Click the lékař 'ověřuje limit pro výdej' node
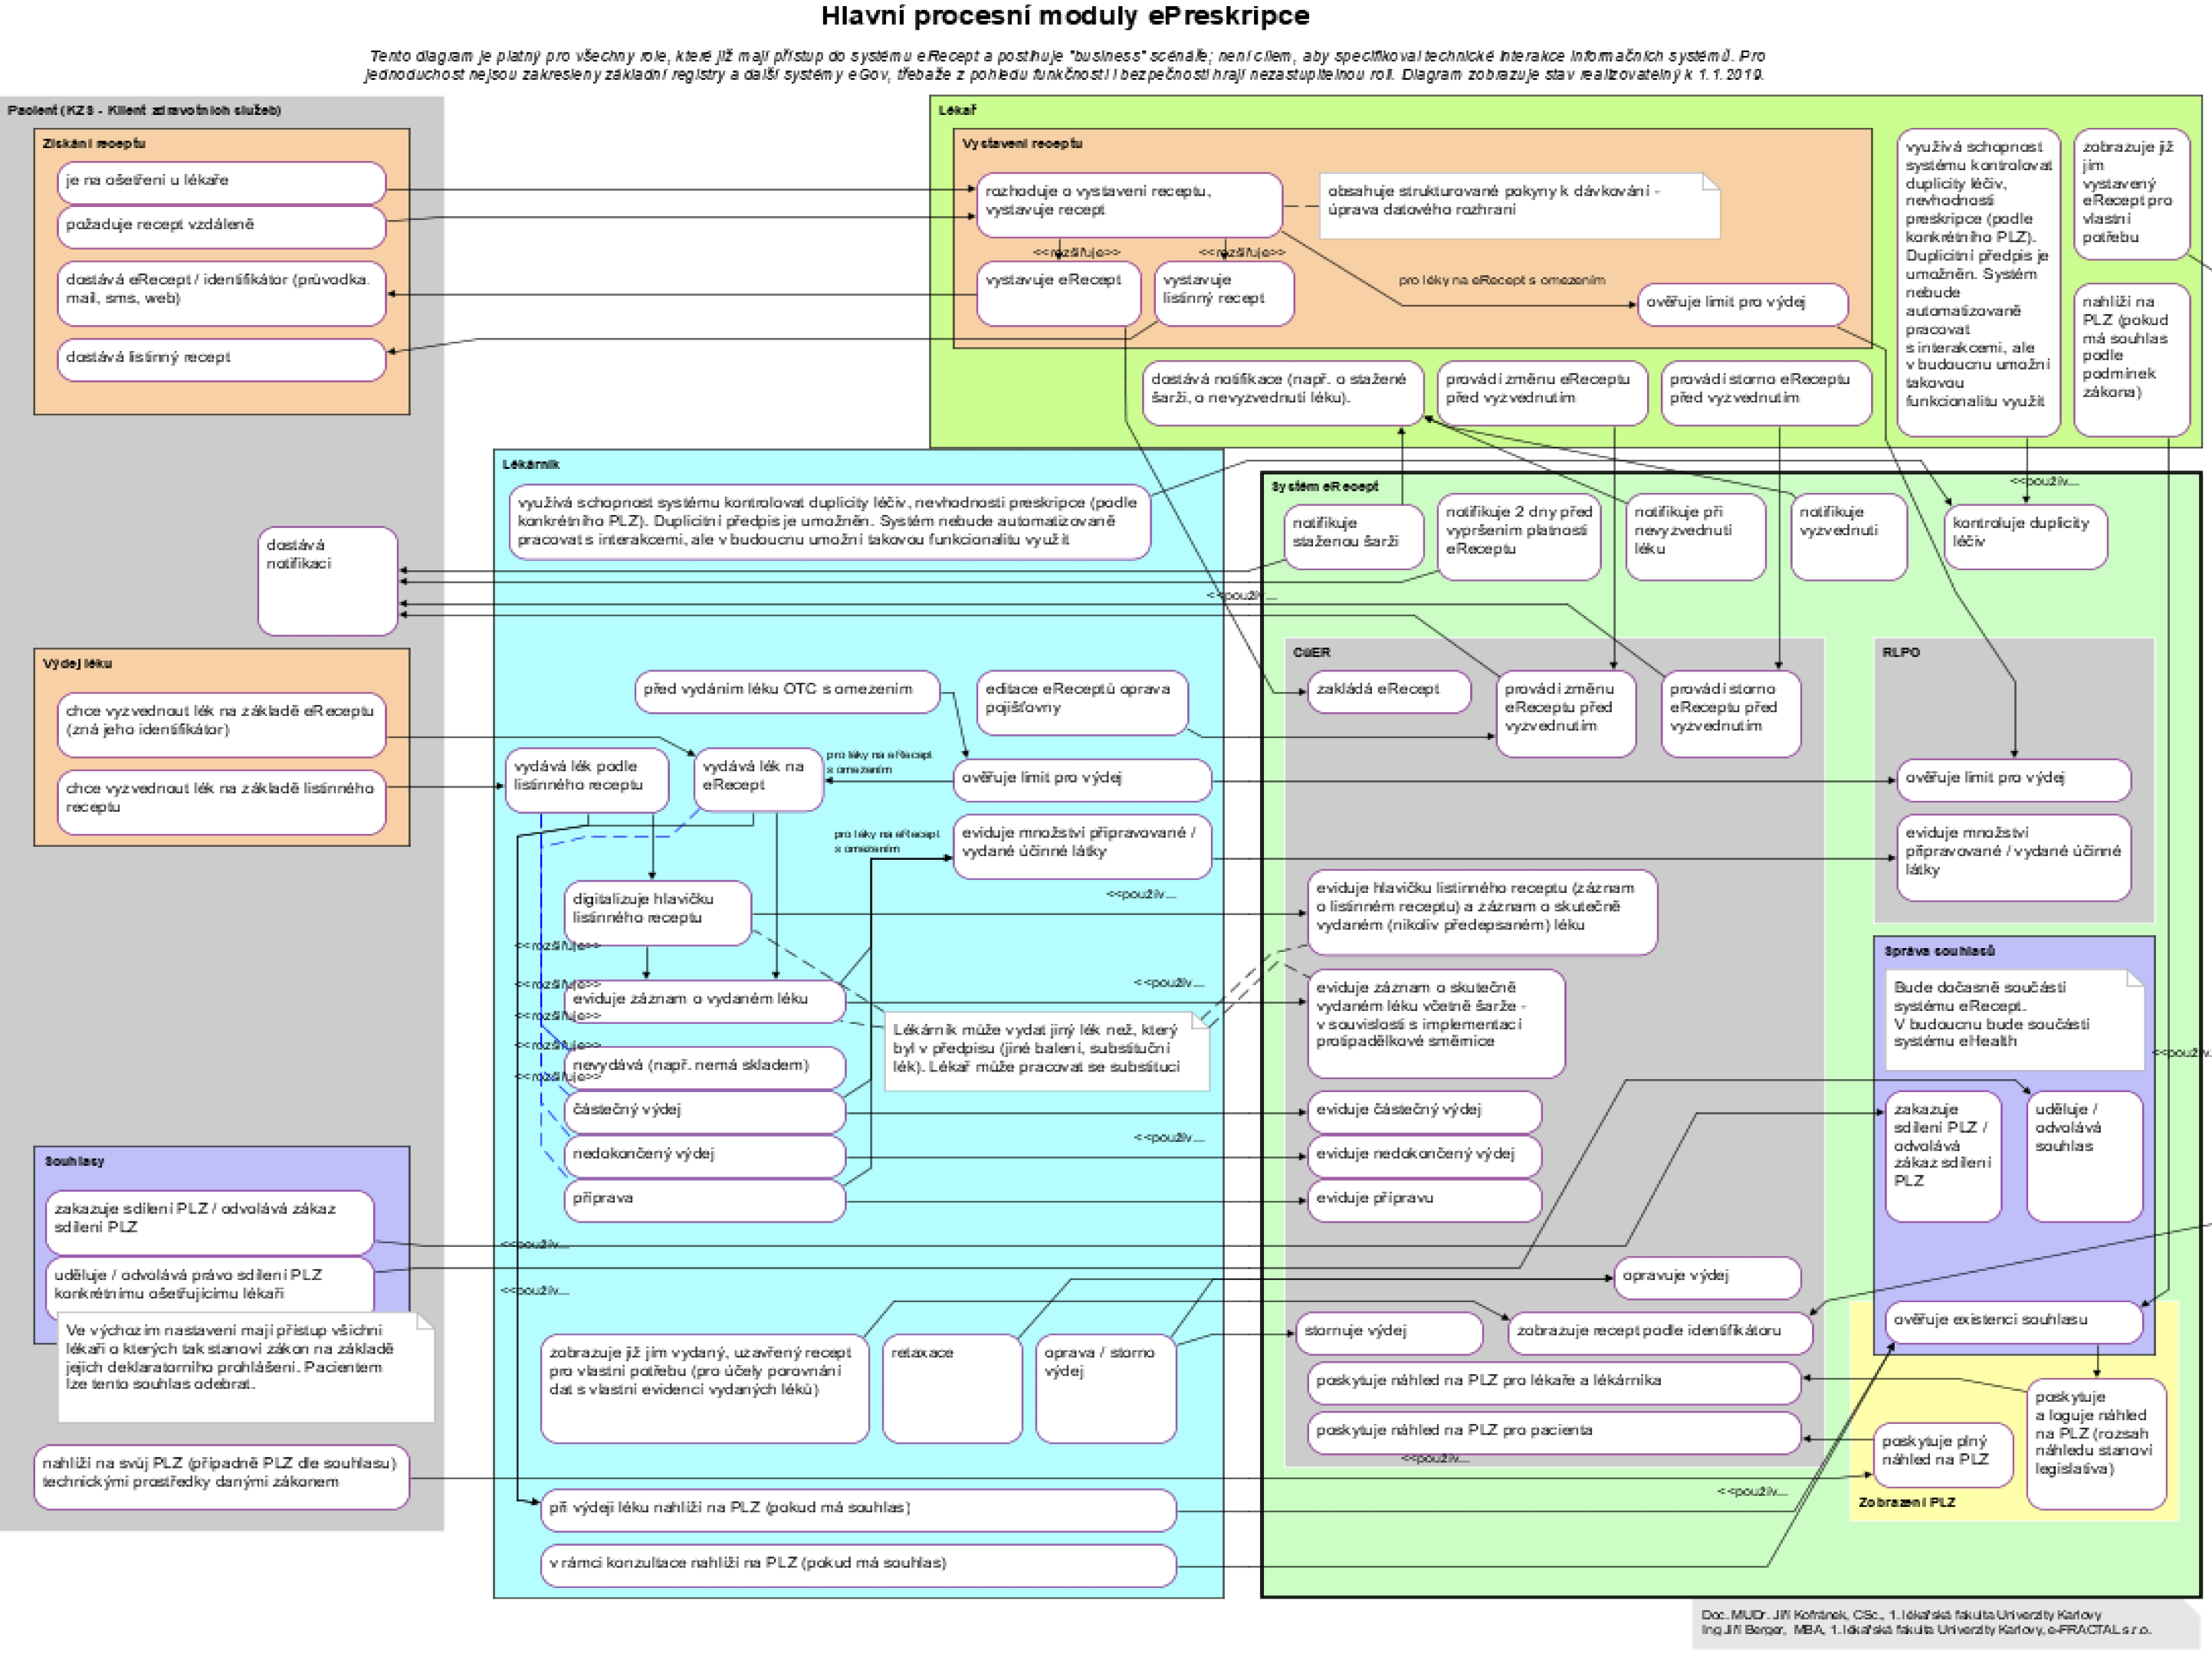This screenshot has width=2212, height=1657. (1741, 303)
